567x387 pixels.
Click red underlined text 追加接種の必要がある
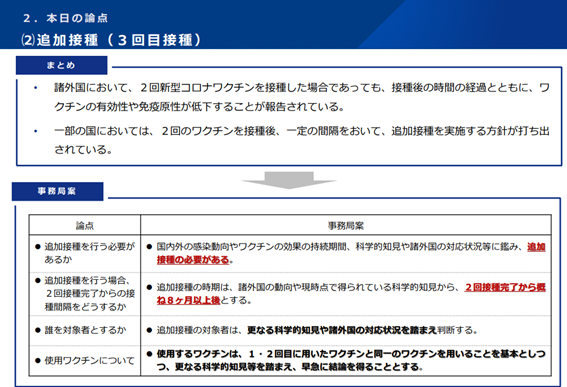(x=351, y=253)
